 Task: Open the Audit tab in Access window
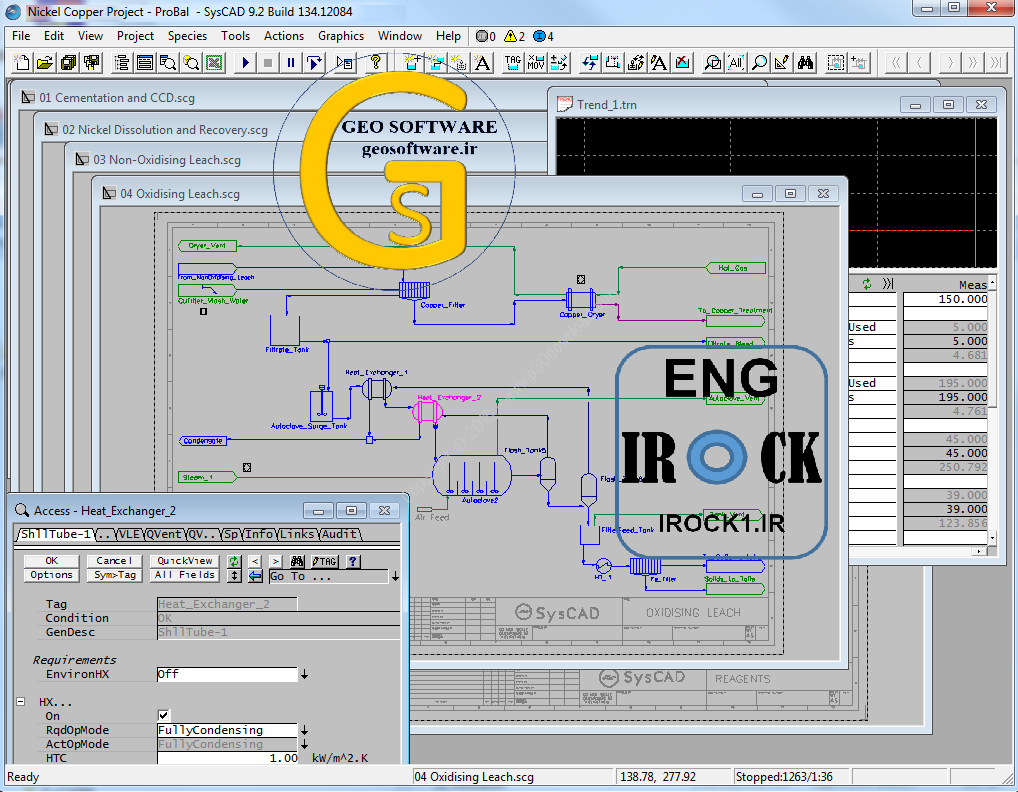tap(339, 534)
